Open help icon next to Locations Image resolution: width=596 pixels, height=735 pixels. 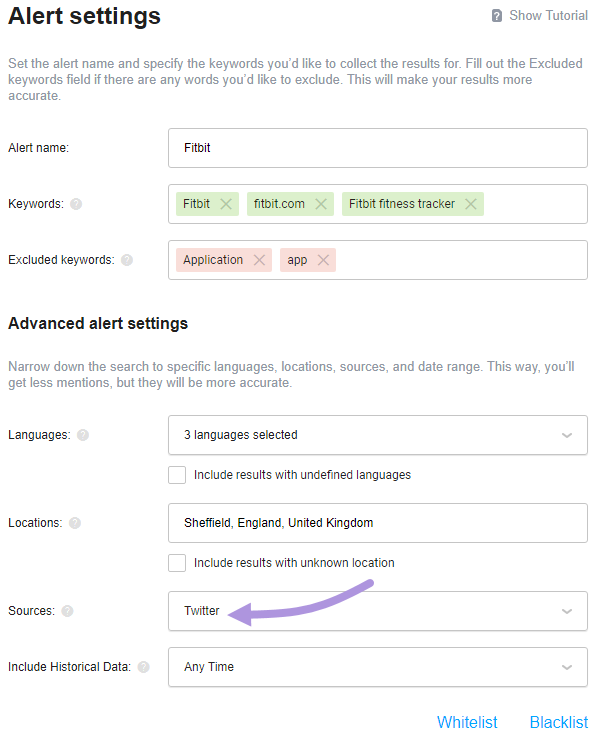click(x=75, y=523)
